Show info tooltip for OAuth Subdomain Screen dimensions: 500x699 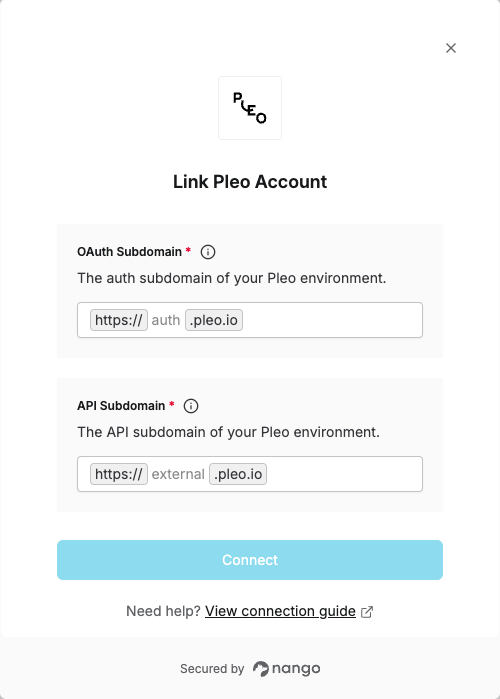point(208,252)
